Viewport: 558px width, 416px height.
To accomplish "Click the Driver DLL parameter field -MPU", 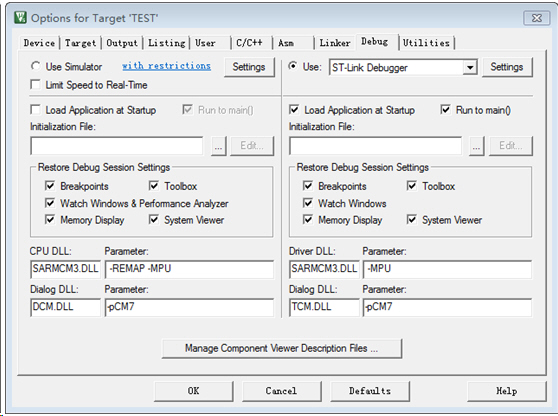I will pos(447,269).
